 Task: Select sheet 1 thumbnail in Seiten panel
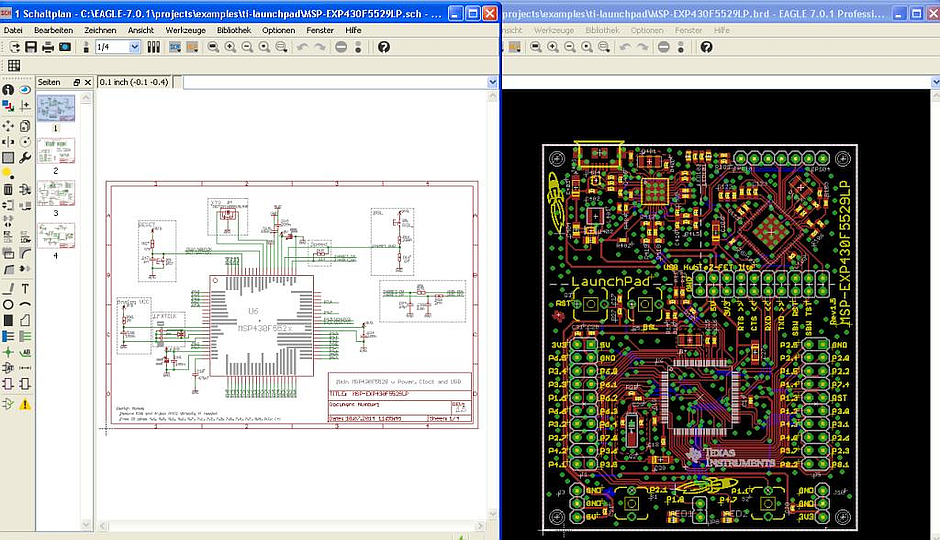[x=56, y=108]
